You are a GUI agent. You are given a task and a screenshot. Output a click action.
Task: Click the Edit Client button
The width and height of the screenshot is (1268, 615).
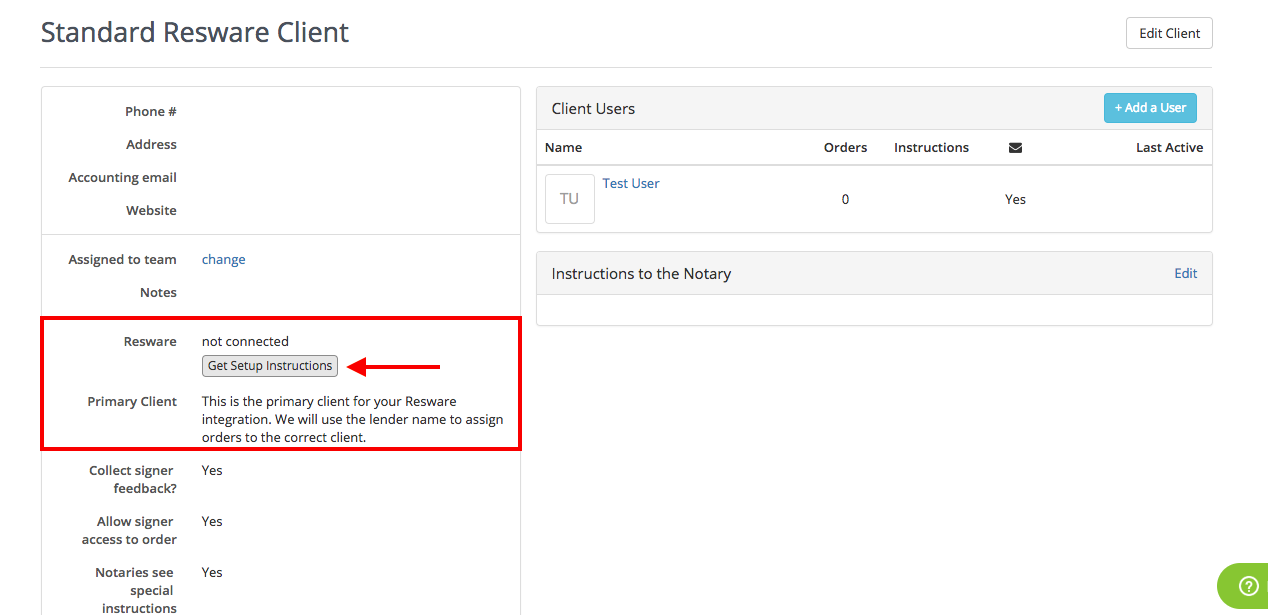click(x=1169, y=32)
